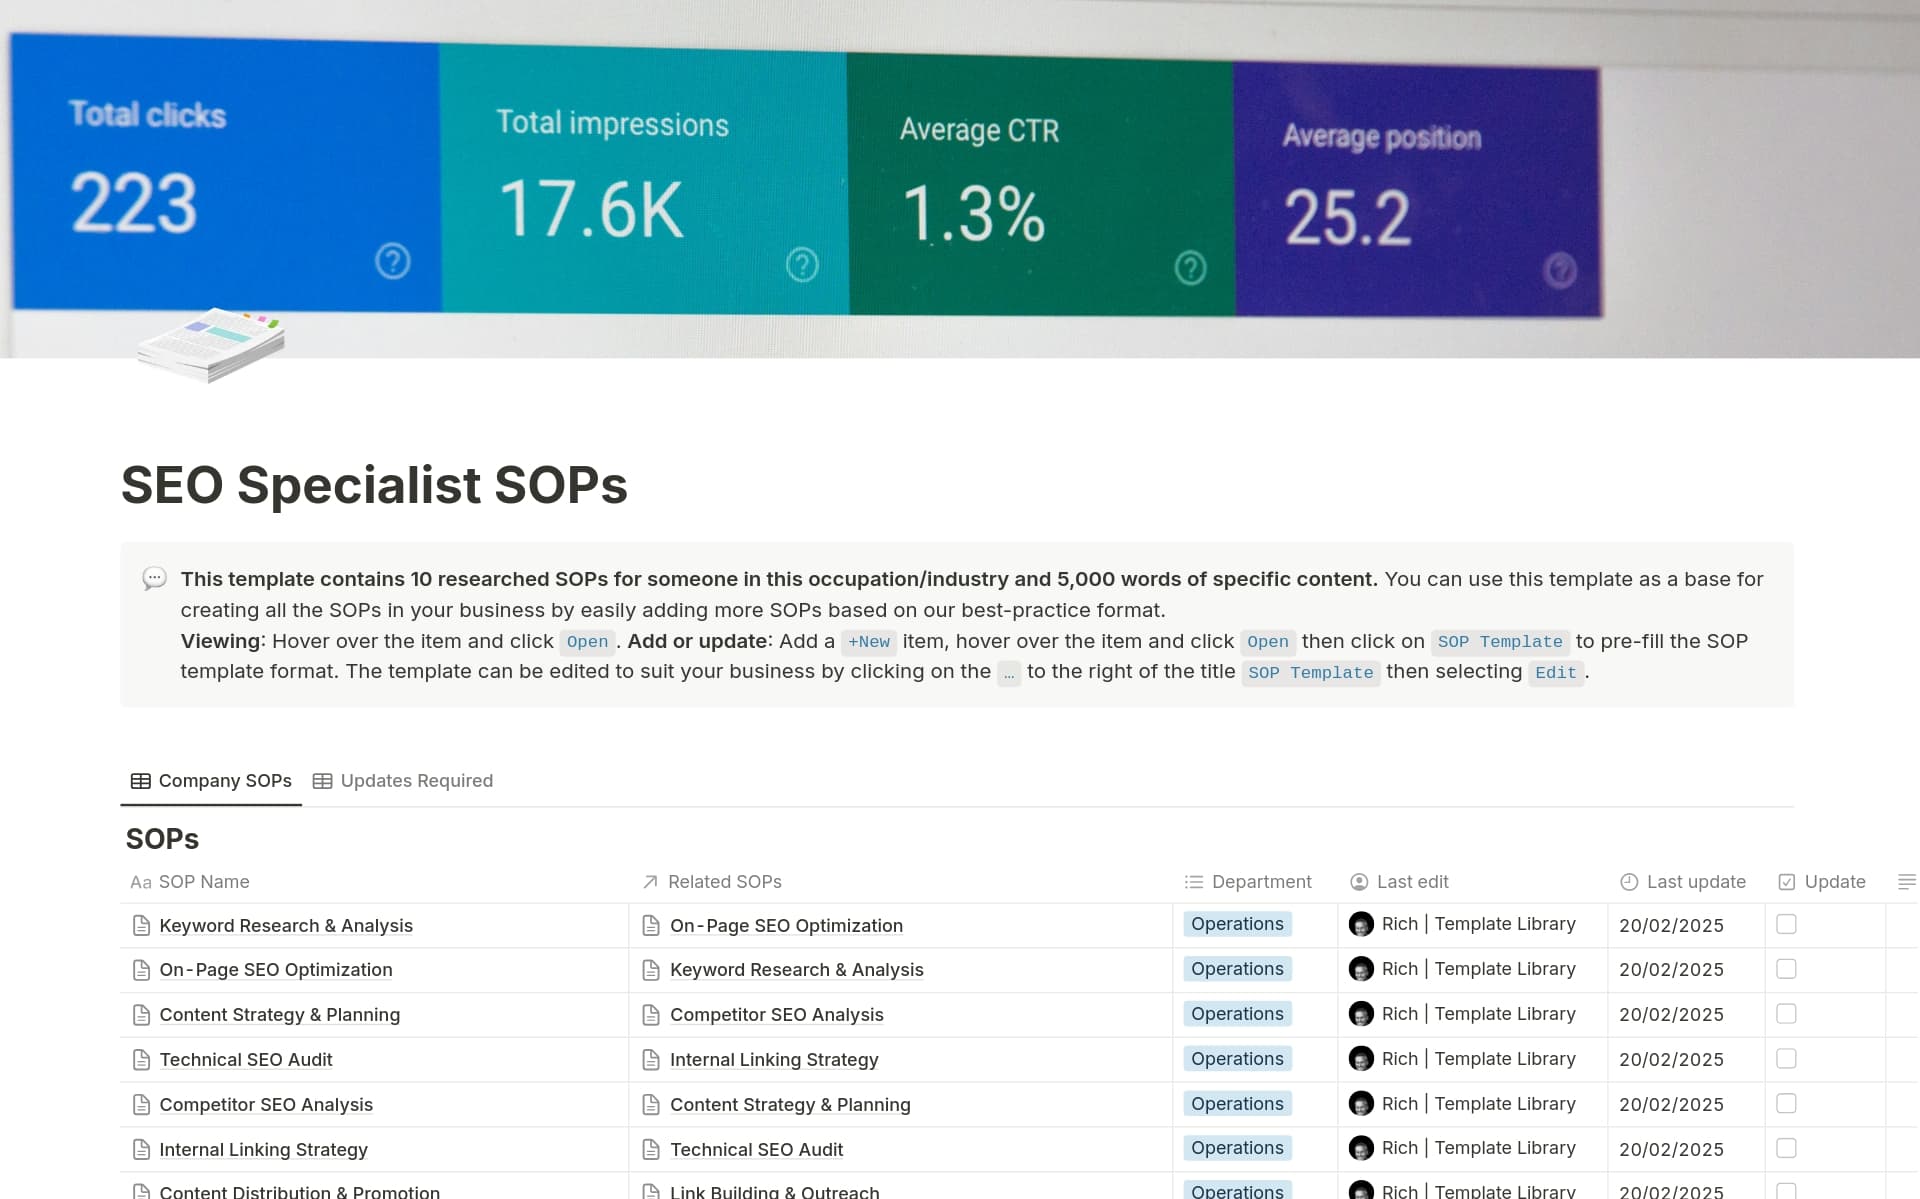Click Rich's avatar in the Last edit column

1362,924
